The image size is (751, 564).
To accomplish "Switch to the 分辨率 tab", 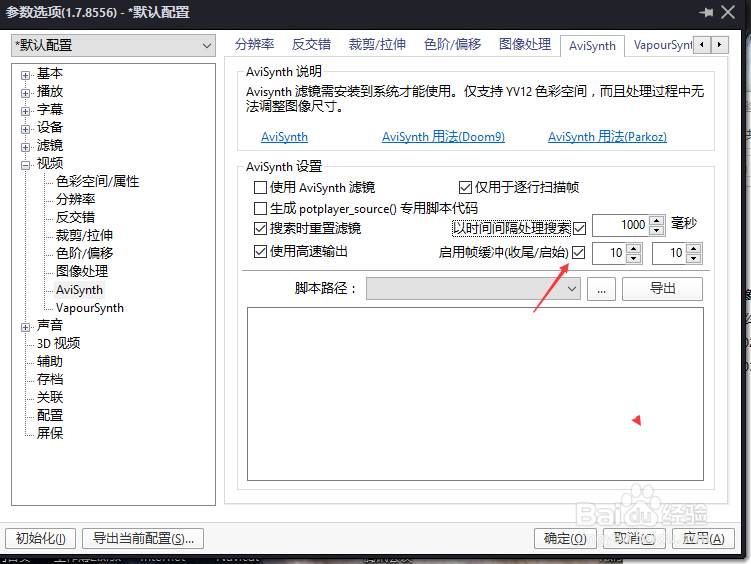I will tap(254, 45).
